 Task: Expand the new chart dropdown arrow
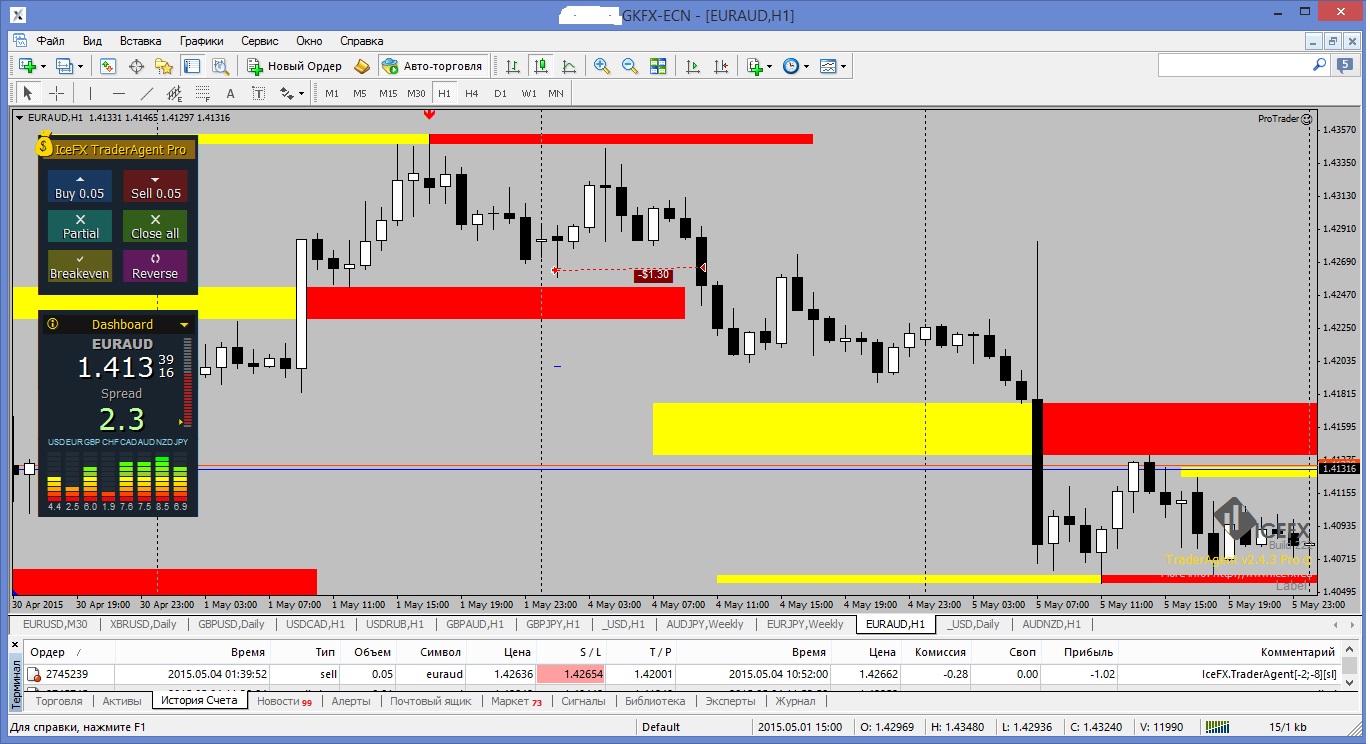(43, 66)
